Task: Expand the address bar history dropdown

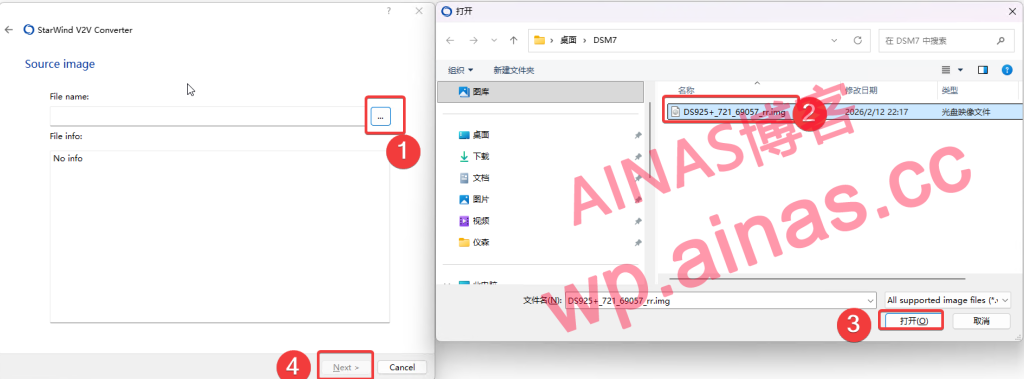Action: (834, 41)
